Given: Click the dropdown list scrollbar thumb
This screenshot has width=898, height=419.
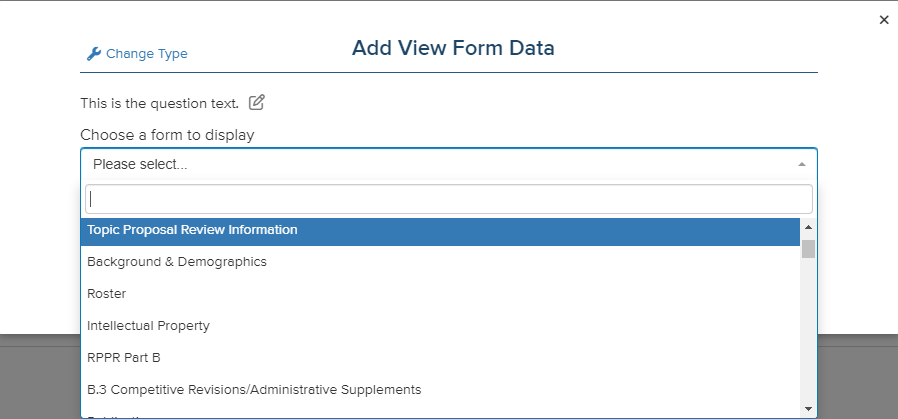Looking at the screenshot, I should pyautogui.click(x=809, y=249).
